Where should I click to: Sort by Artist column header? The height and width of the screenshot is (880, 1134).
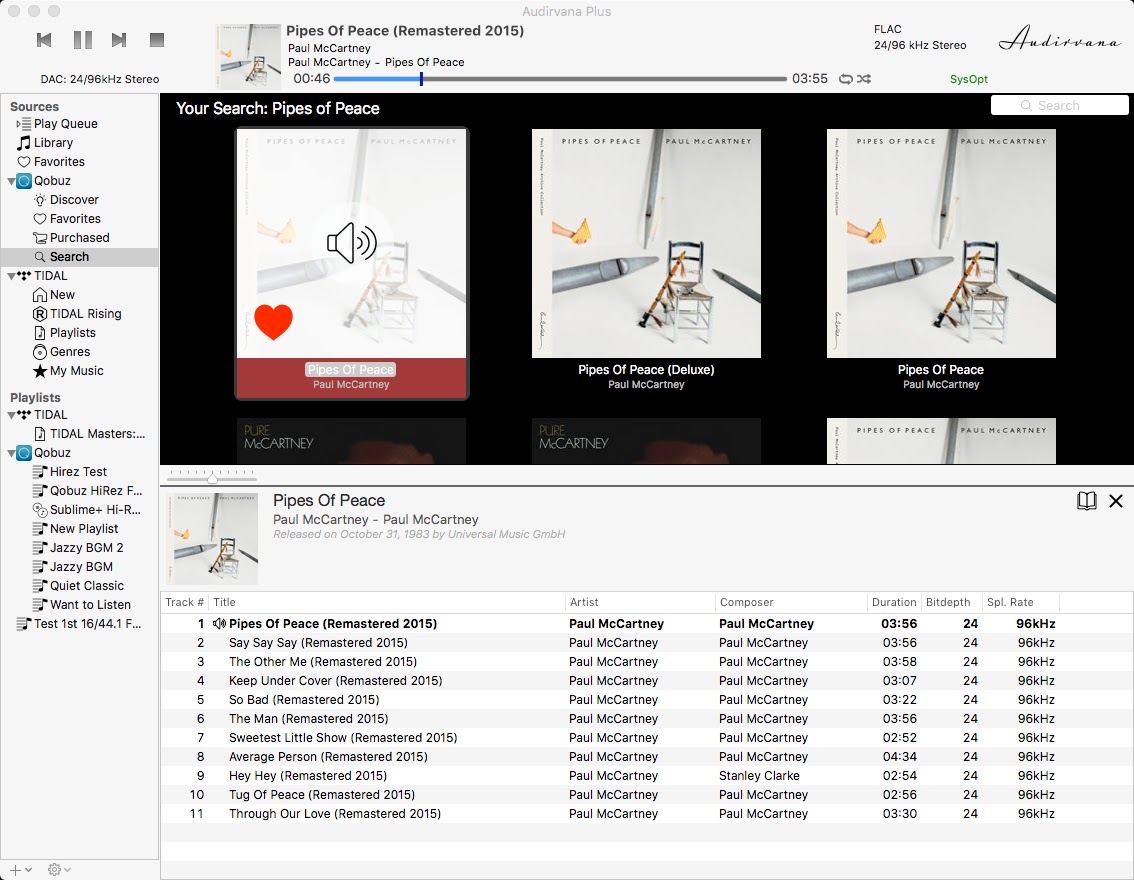point(640,602)
